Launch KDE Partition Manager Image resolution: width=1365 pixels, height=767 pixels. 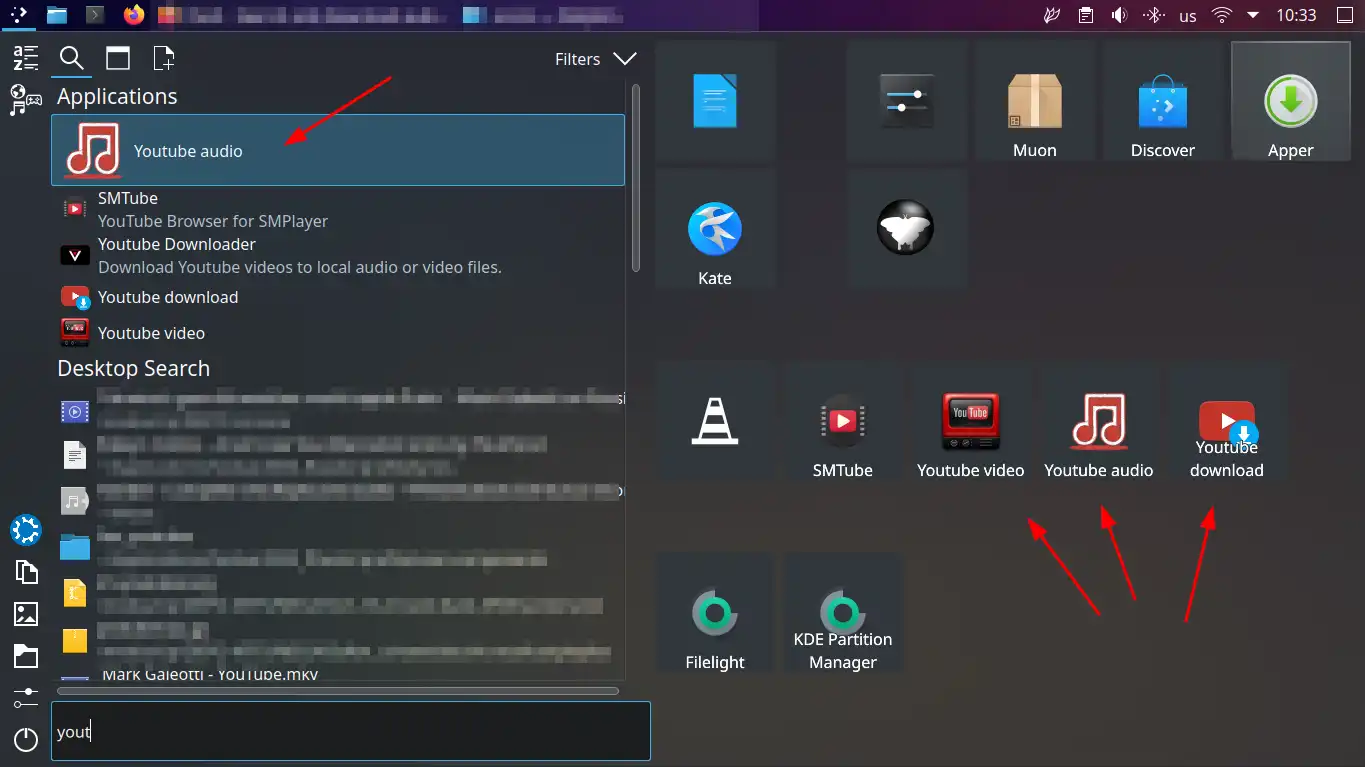843,613
